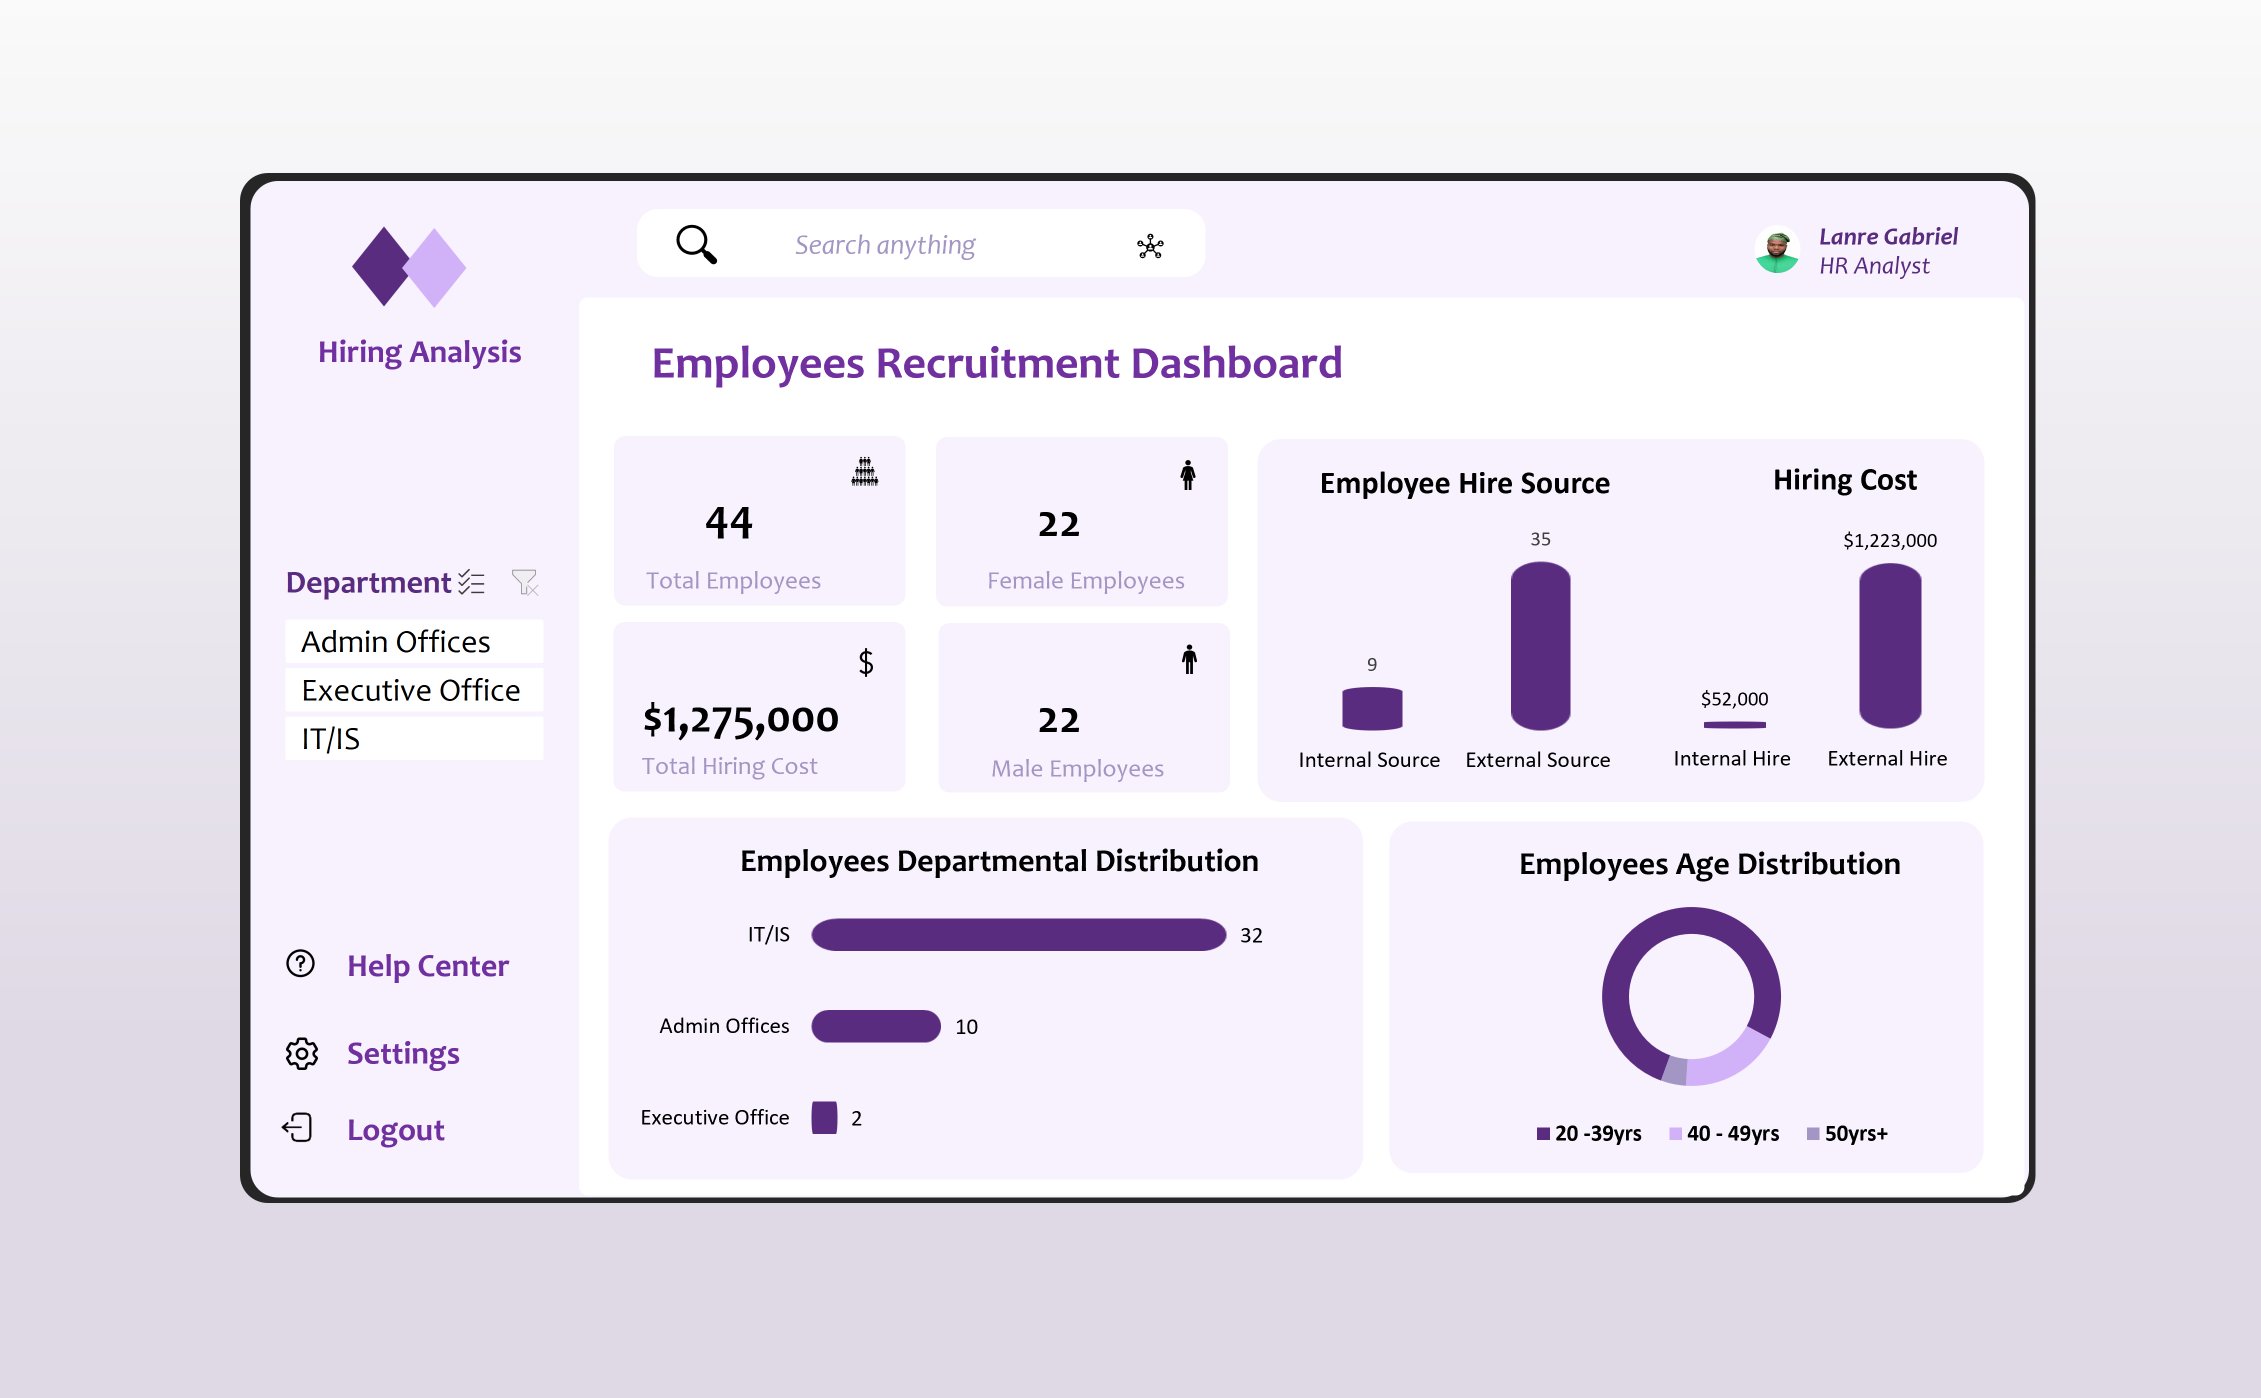Click the Help Center question mark icon

click(x=301, y=964)
